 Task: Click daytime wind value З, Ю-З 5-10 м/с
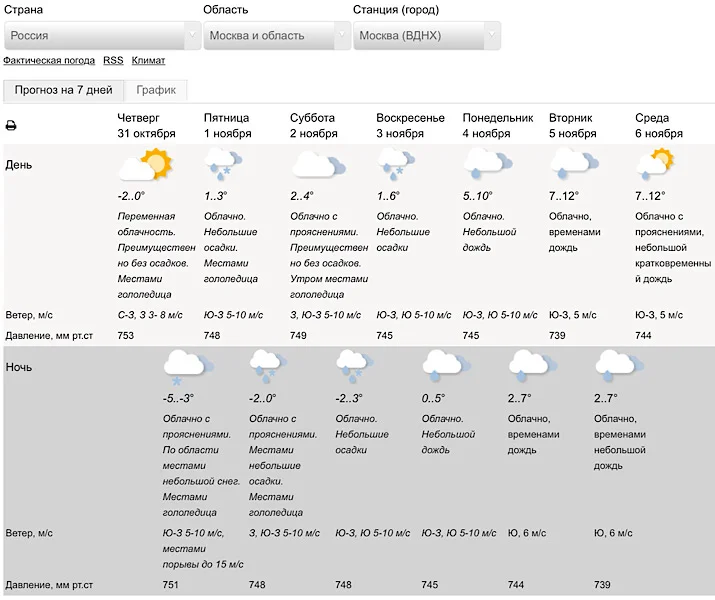point(326,315)
